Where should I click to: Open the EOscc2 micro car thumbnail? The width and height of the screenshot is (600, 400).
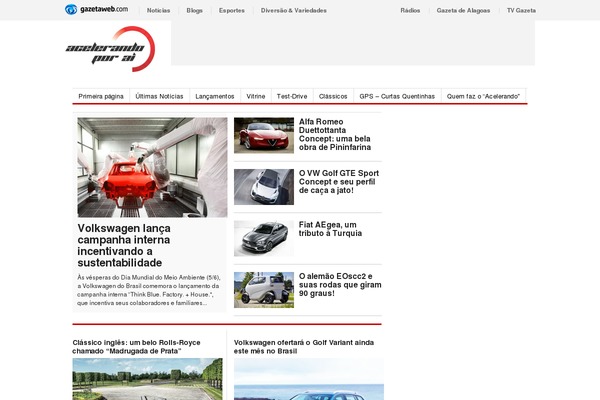pyautogui.click(x=264, y=290)
